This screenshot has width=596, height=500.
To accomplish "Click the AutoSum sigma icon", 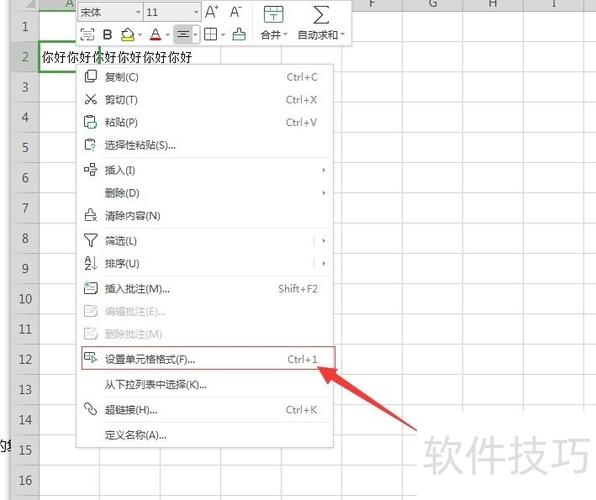I will (x=321, y=14).
